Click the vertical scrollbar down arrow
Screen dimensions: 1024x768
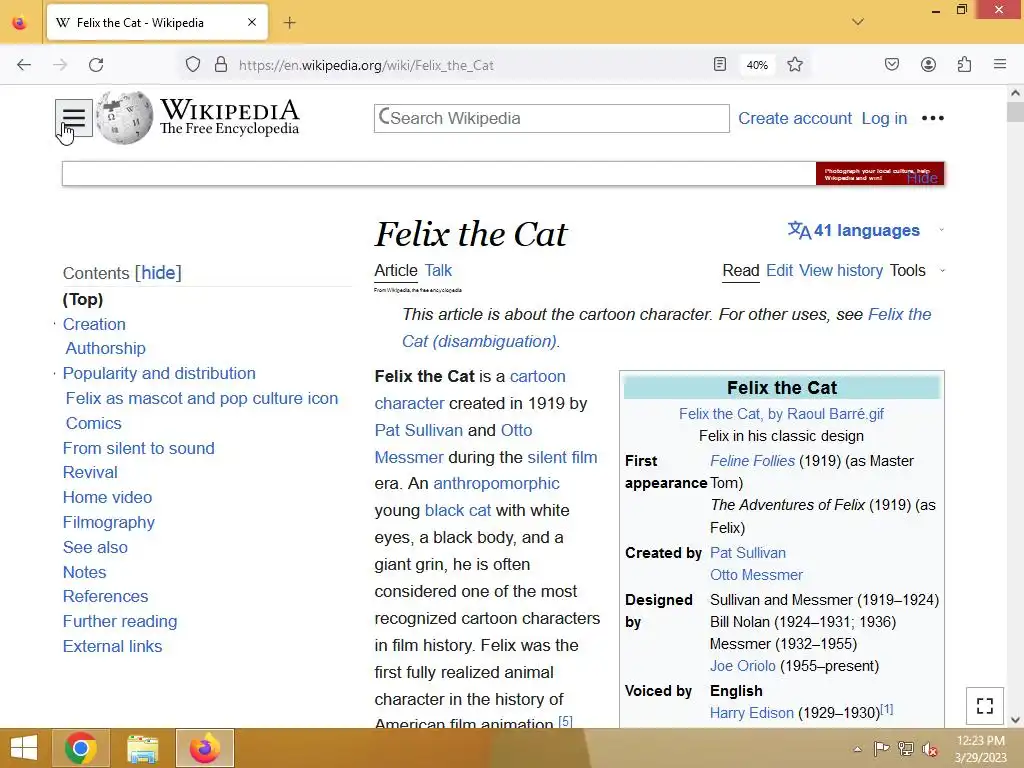tap(1015, 720)
